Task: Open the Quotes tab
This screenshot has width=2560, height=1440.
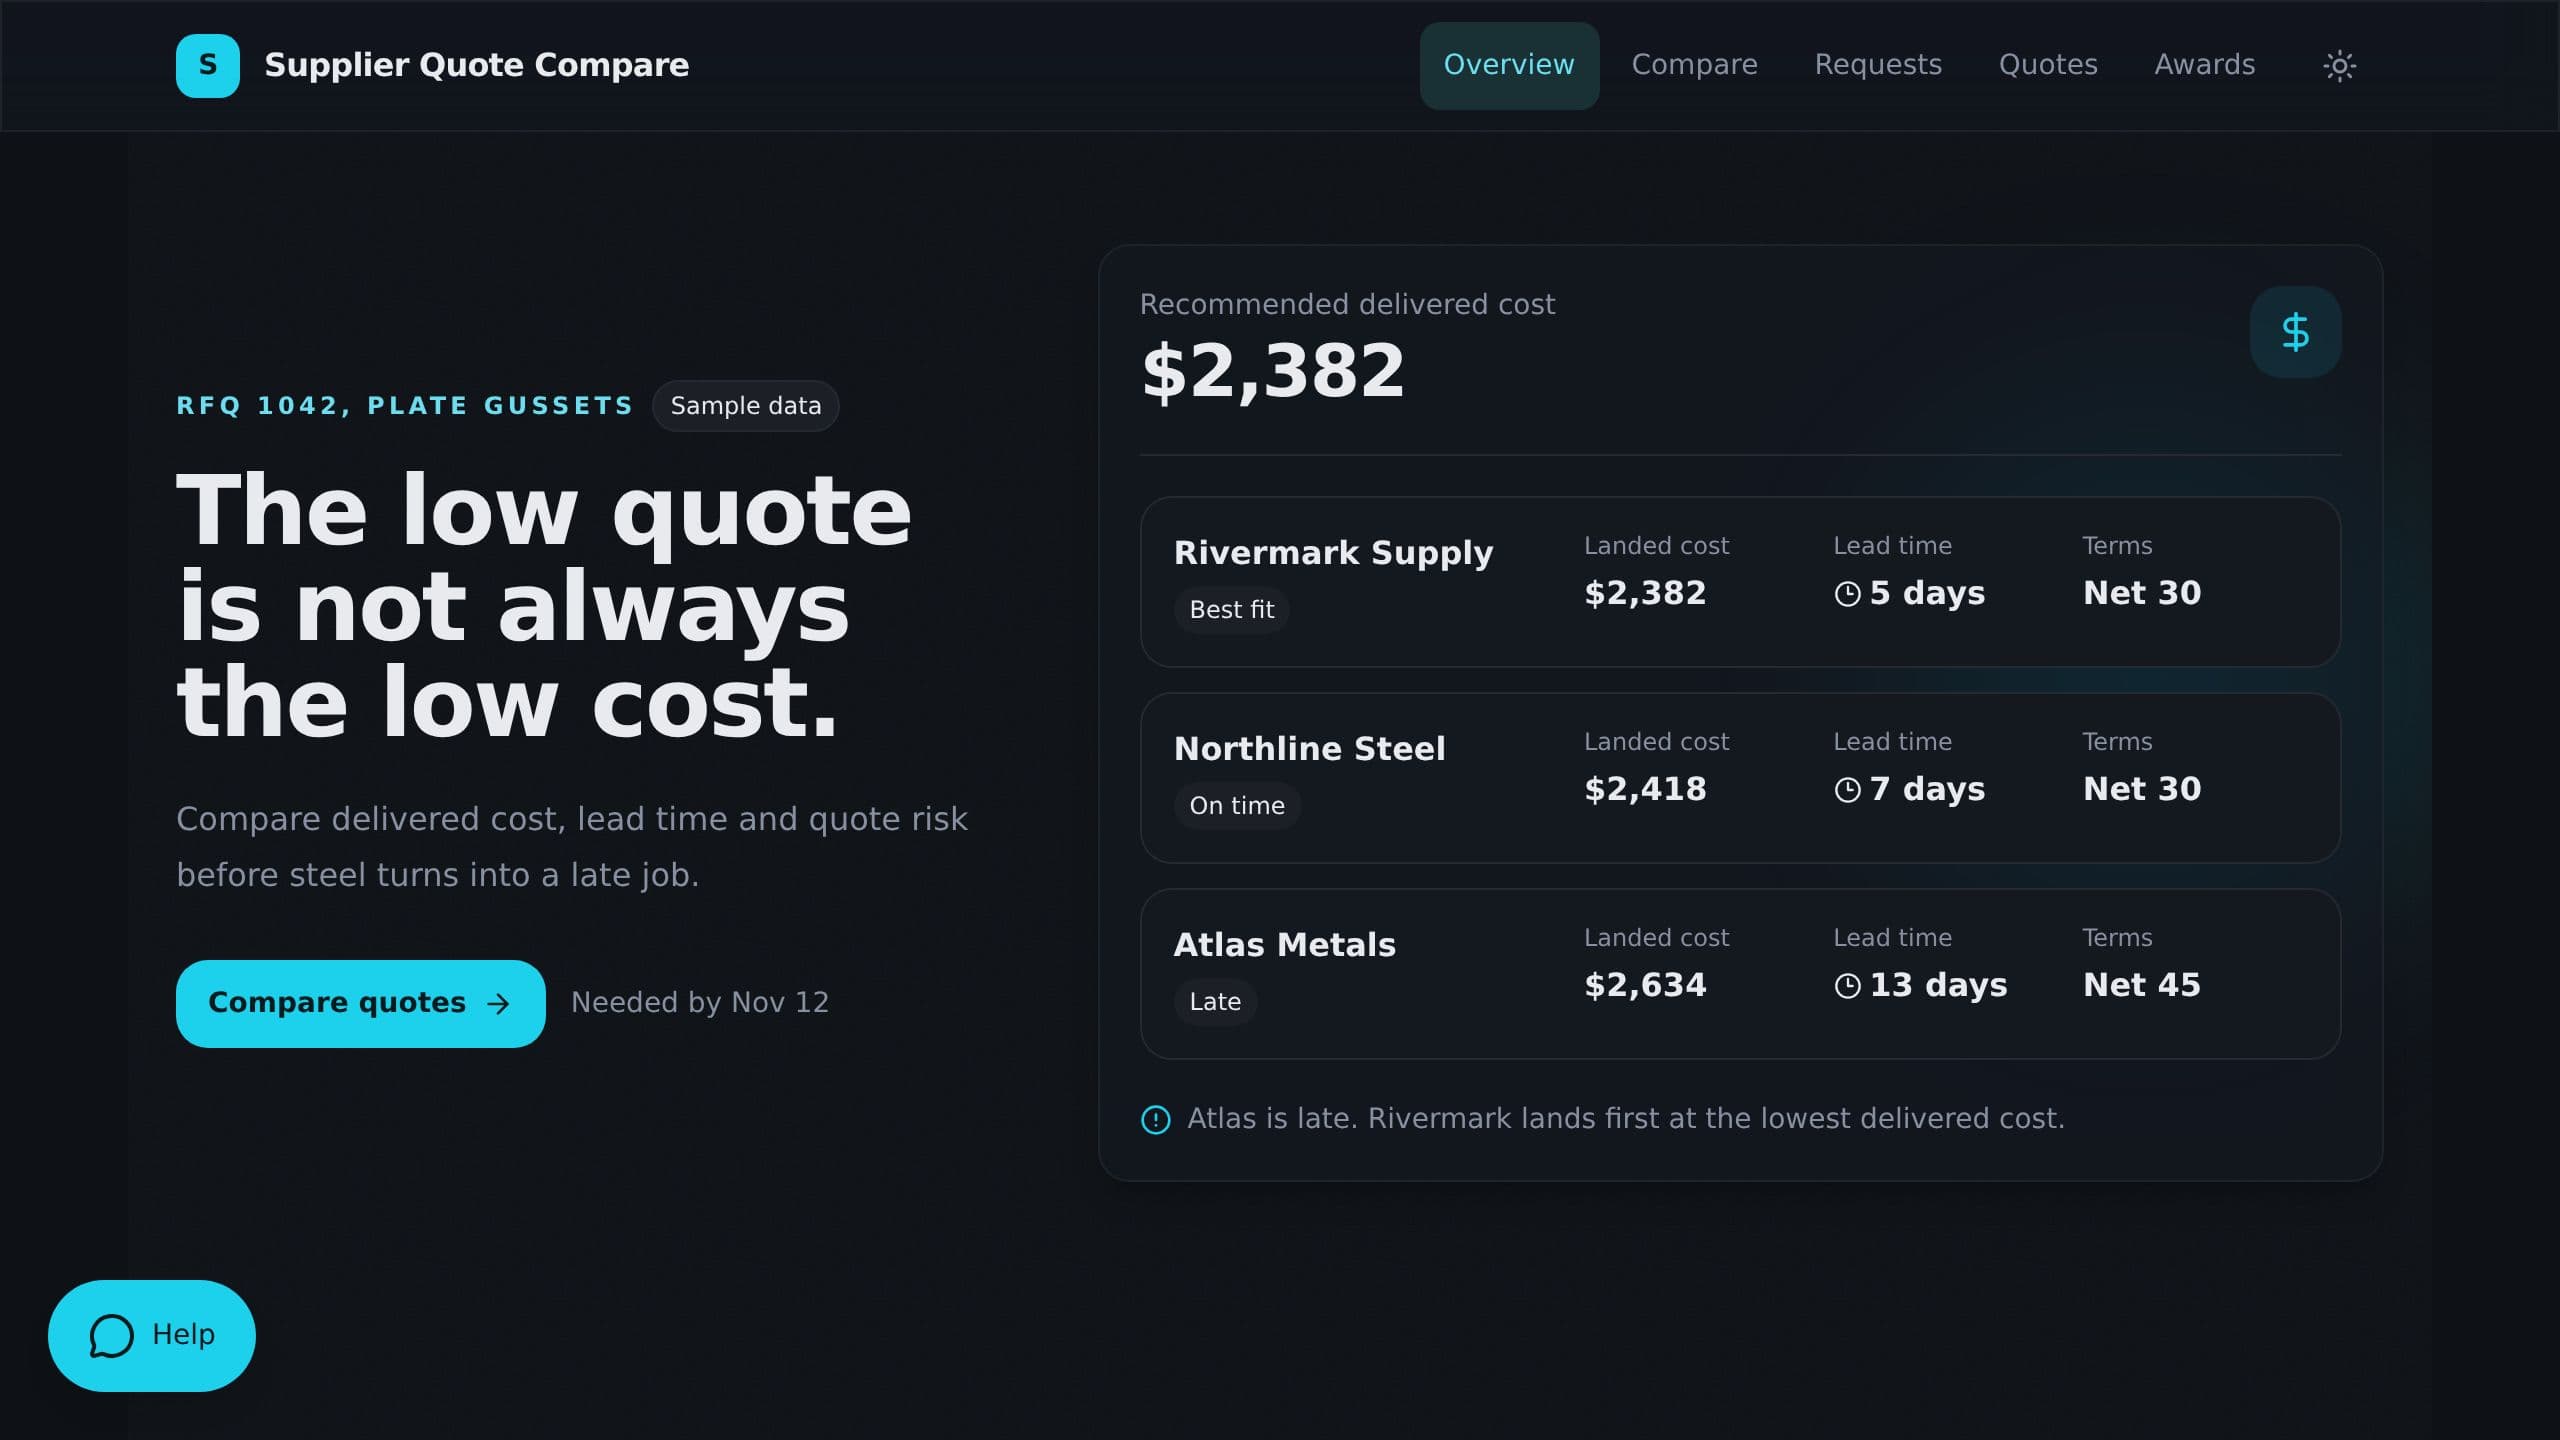Action: [2048, 65]
